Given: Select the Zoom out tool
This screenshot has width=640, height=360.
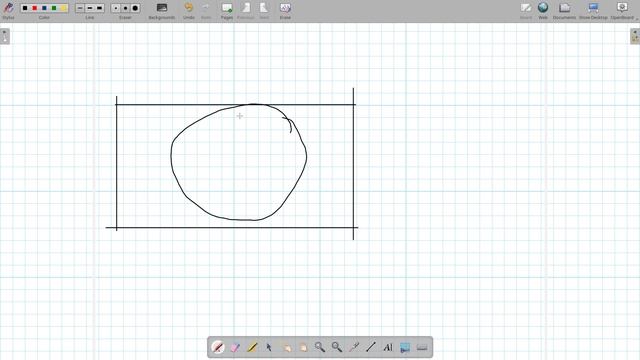Looking at the screenshot, I should point(337,347).
